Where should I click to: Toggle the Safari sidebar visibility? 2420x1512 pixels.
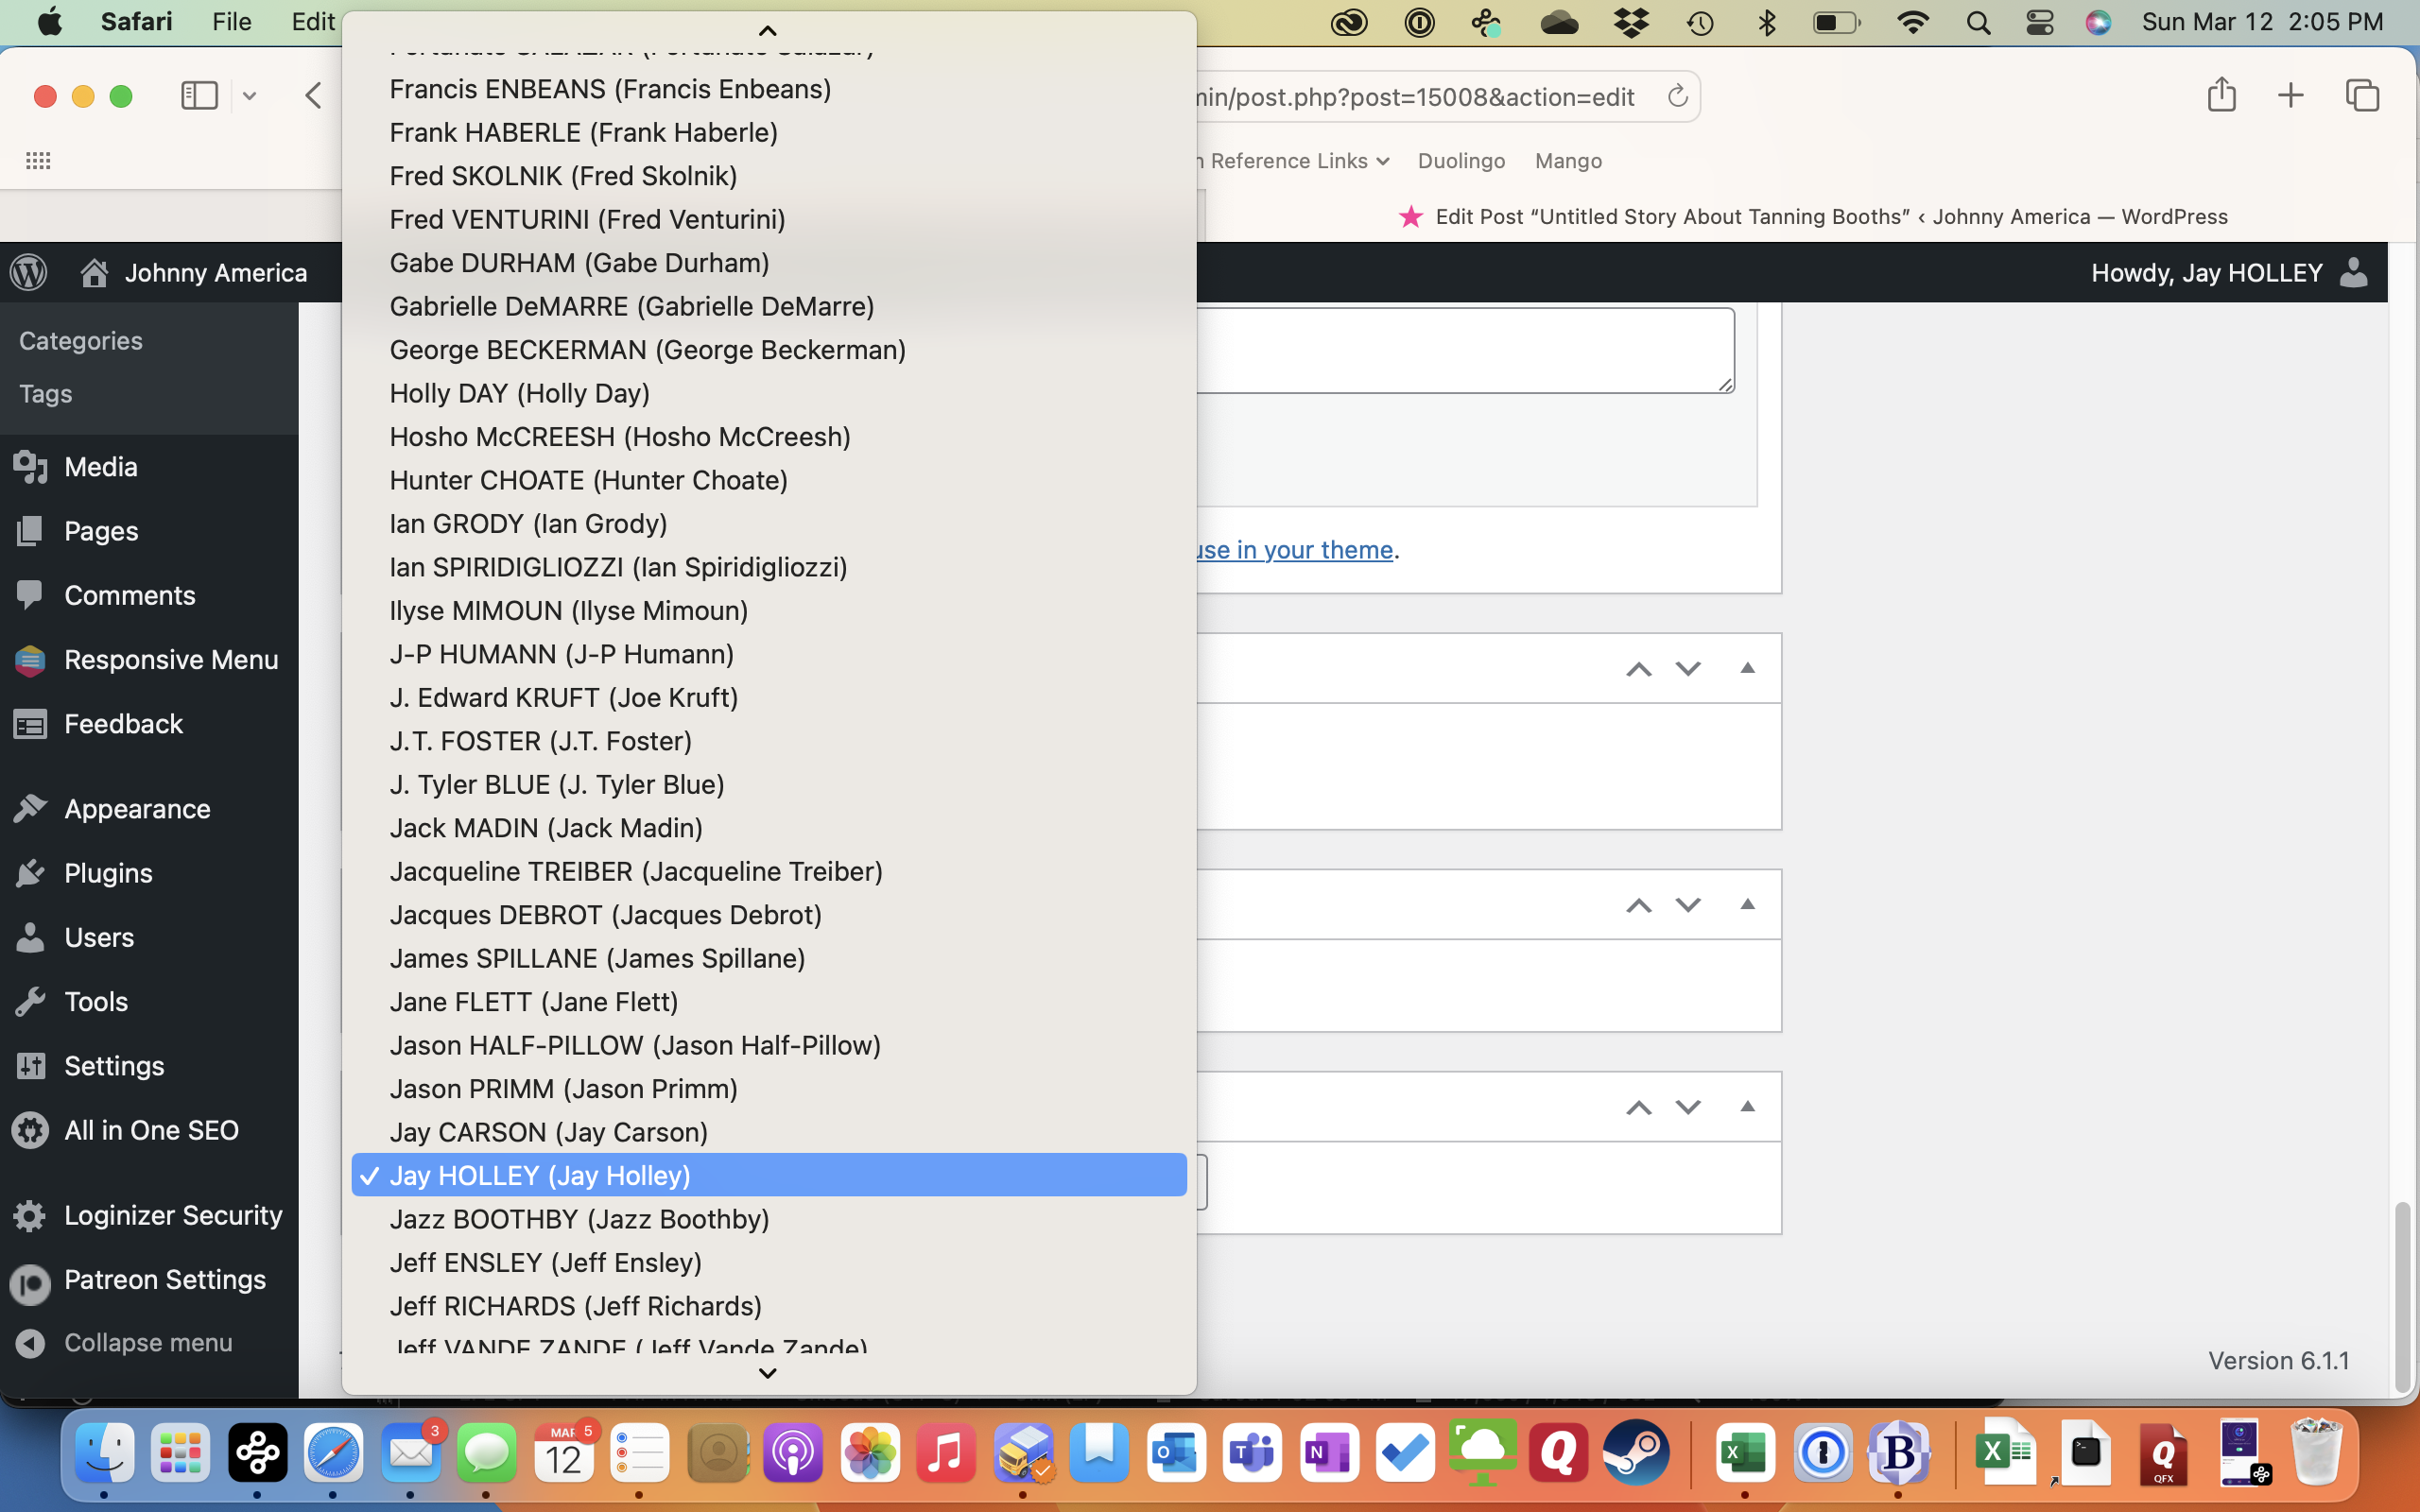click(x=199, y=96)
